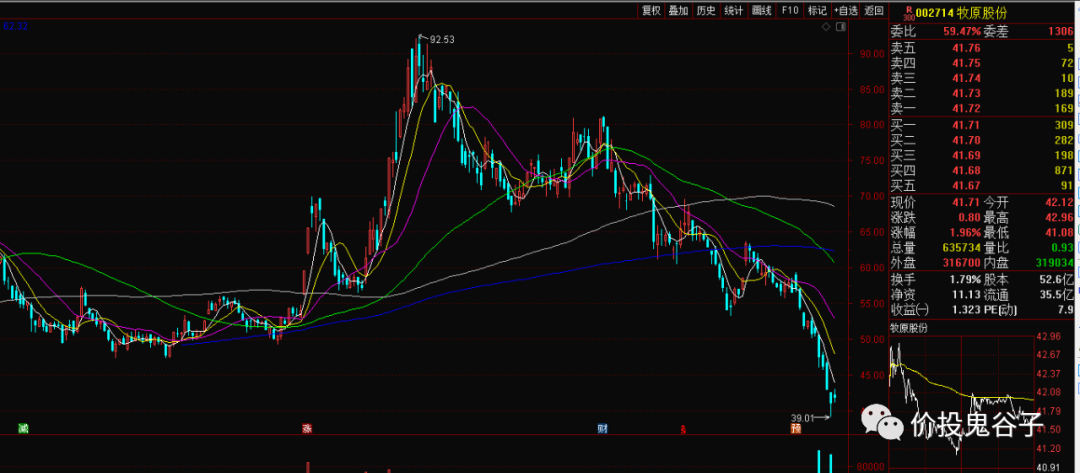Toggle 标记 mark on this stock
1080x473 pixels.
(817, 11)
